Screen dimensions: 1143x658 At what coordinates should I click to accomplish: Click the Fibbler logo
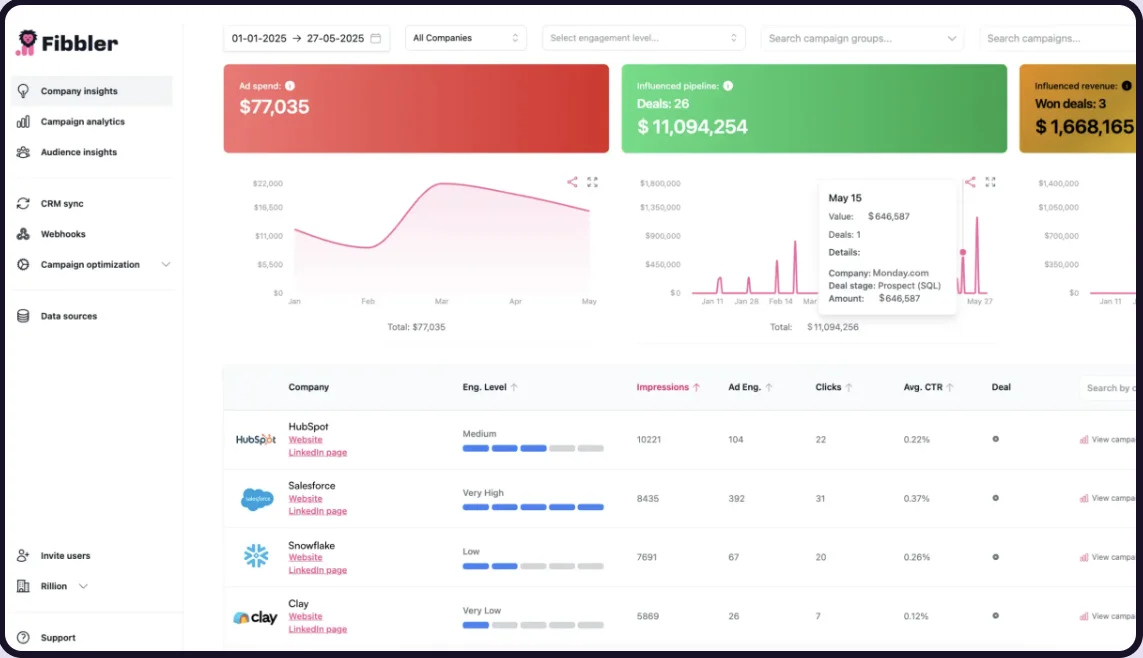[65, 44]
